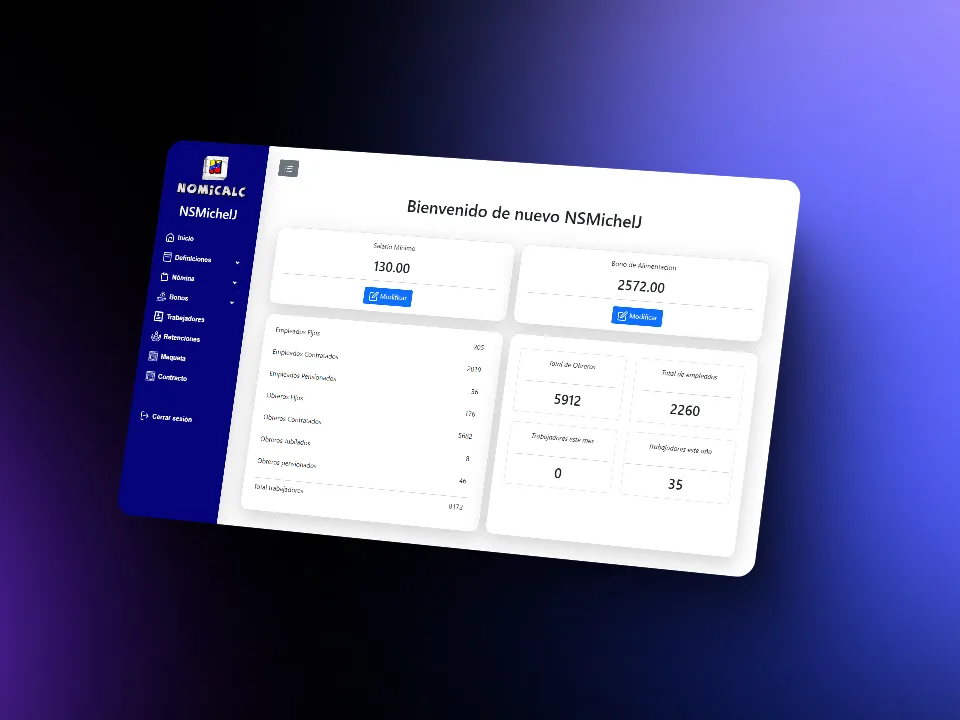Click the Maqueta sidebar icon
This screenshot has width=960, height=720.
tap(153, 356)
